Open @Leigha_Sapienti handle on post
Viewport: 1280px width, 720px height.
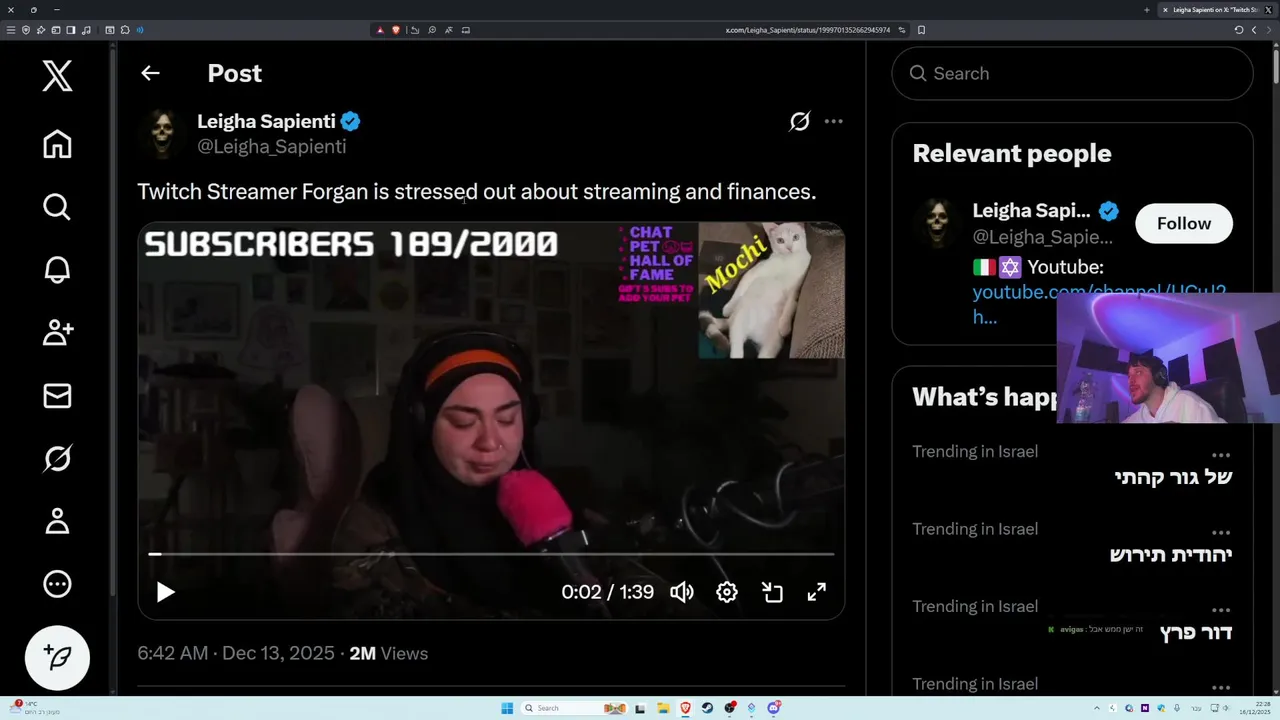[272, 146]
